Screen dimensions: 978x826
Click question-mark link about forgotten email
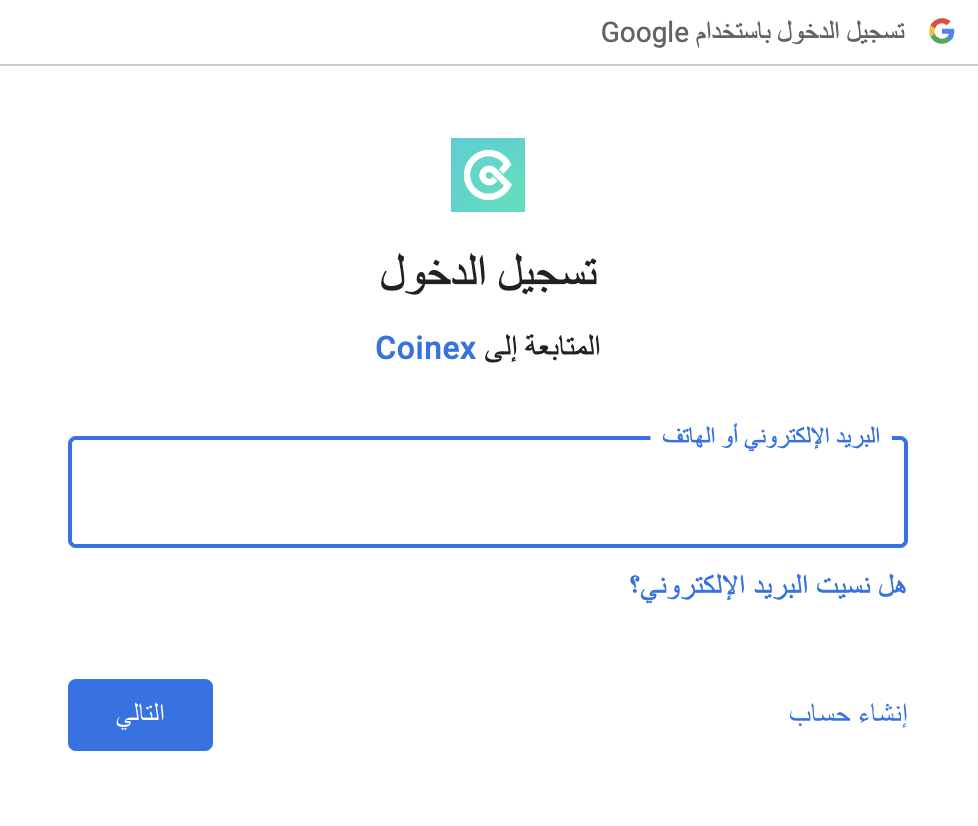[x=768, y=586]
